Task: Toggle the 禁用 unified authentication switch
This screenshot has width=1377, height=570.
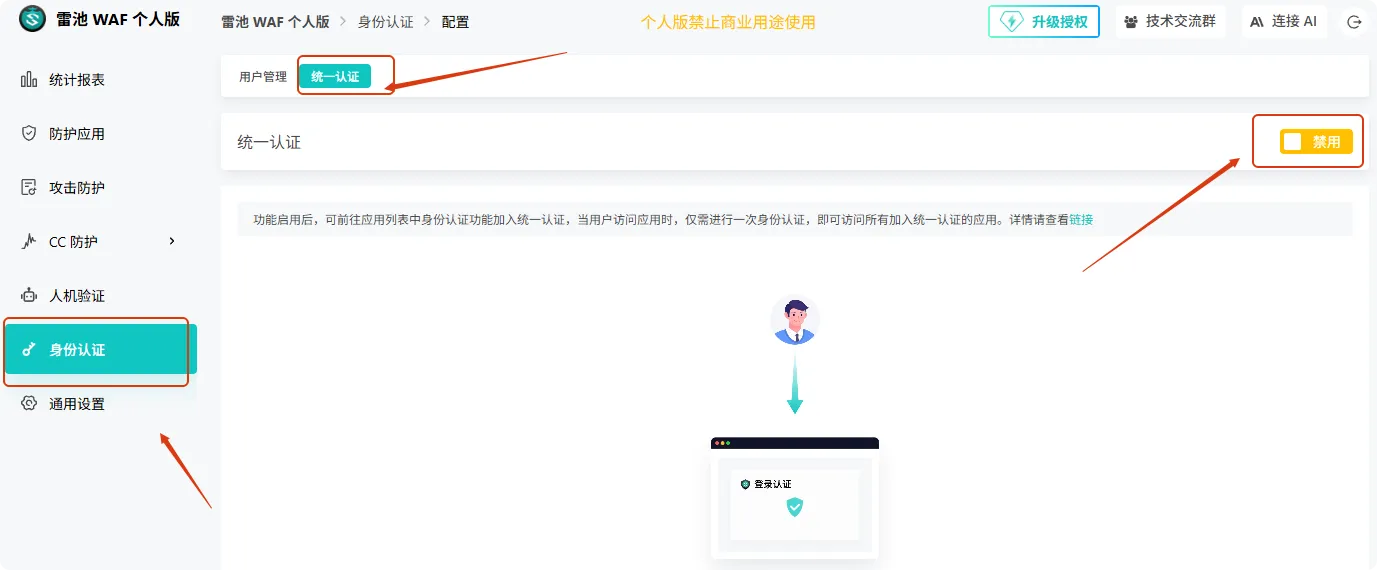Action: (x=1316, y=142)
